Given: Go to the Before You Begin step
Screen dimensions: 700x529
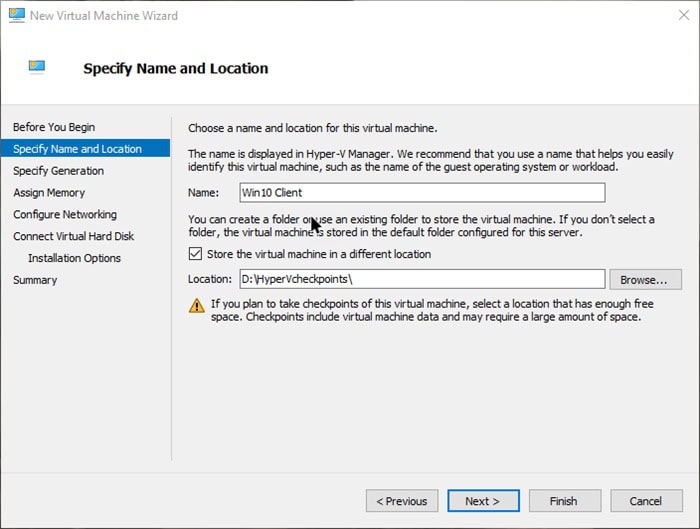Looking at the screenshot, I should coord(54,127).
